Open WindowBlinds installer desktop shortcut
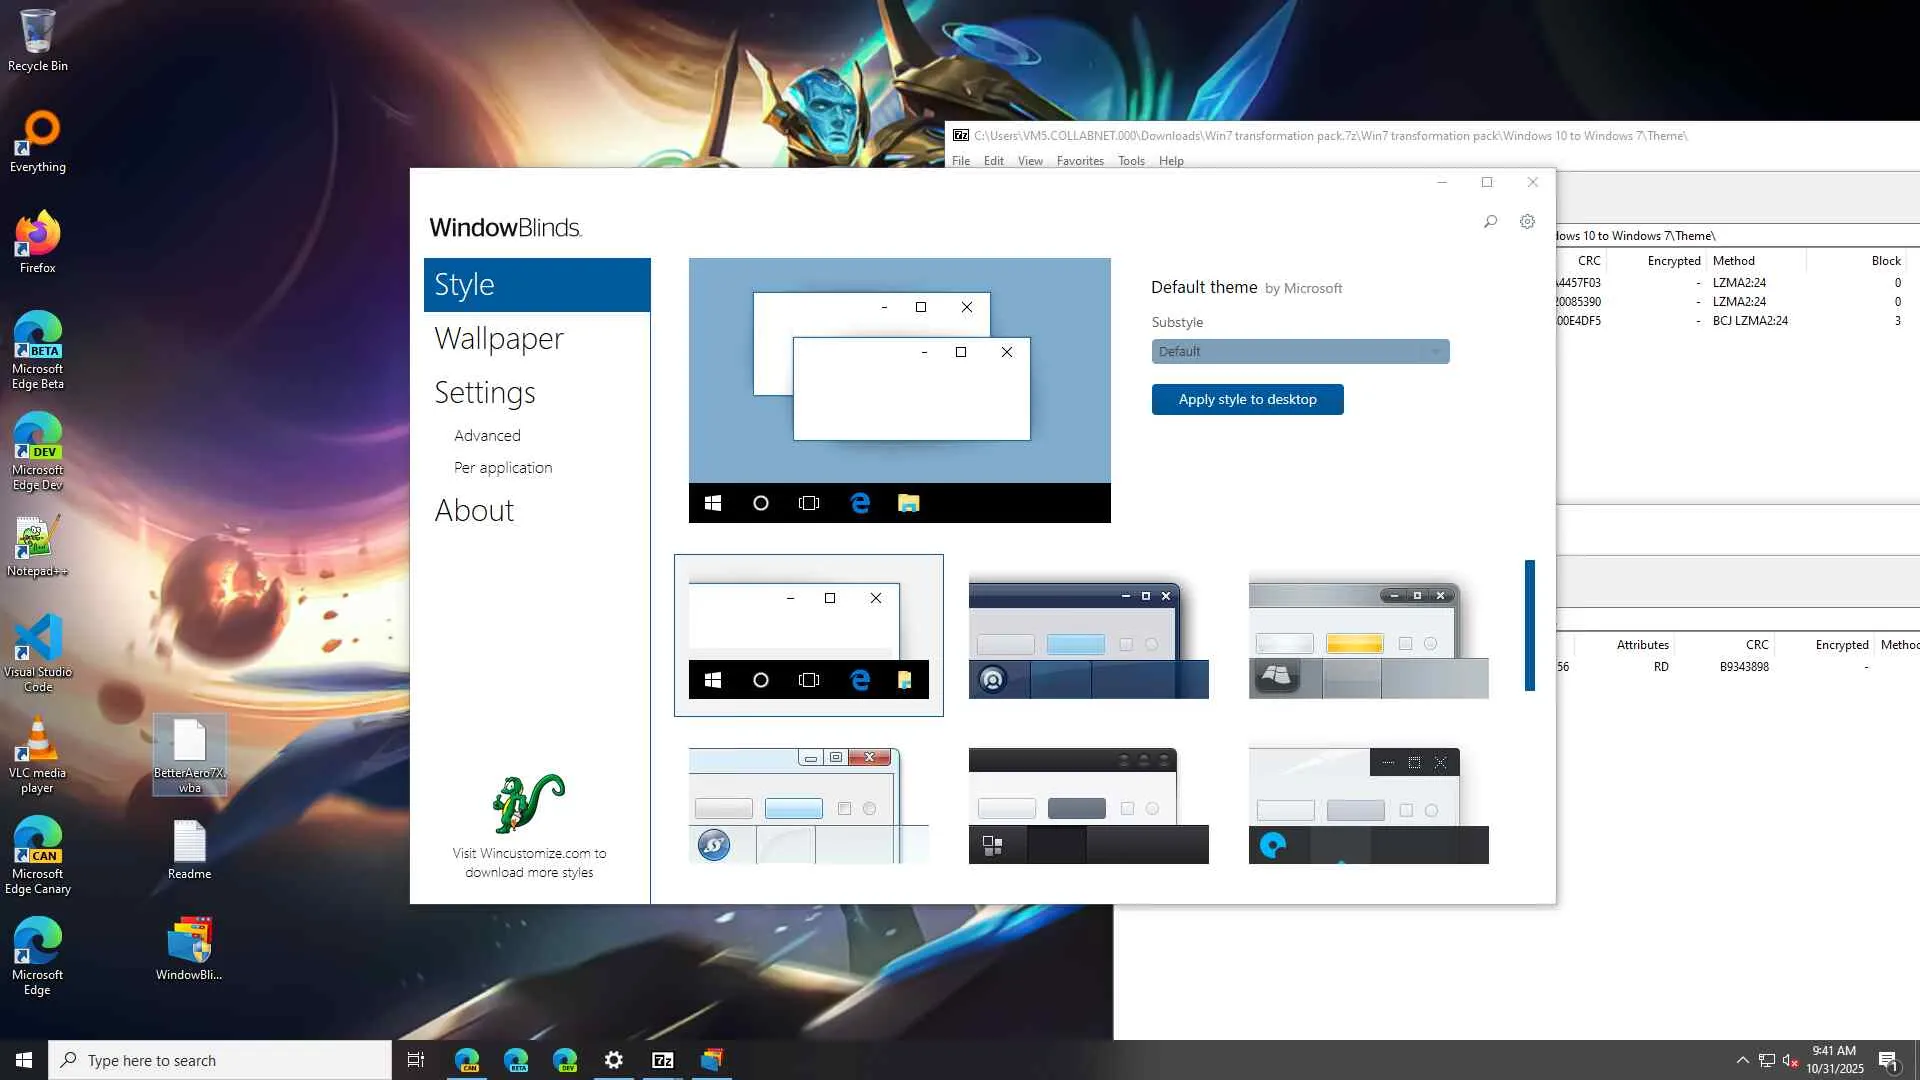1920x1080 pixels. [x=189, y=948]
